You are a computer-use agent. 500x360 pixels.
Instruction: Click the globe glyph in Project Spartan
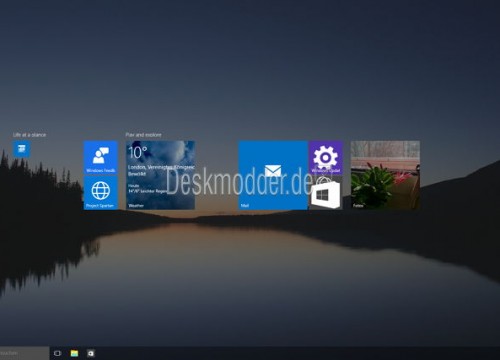[x=100, y=190]
